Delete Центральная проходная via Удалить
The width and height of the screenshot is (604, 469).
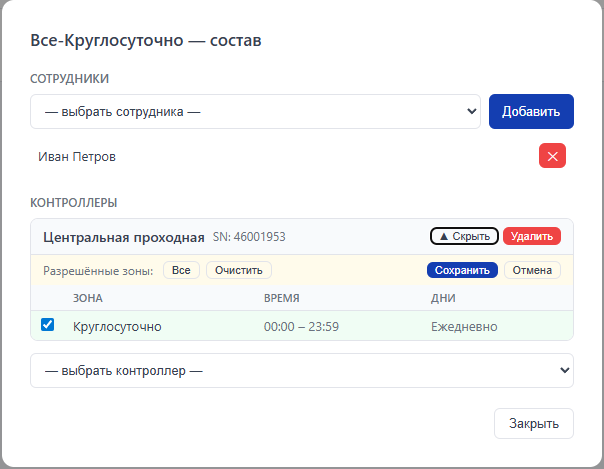pos(532,236)
